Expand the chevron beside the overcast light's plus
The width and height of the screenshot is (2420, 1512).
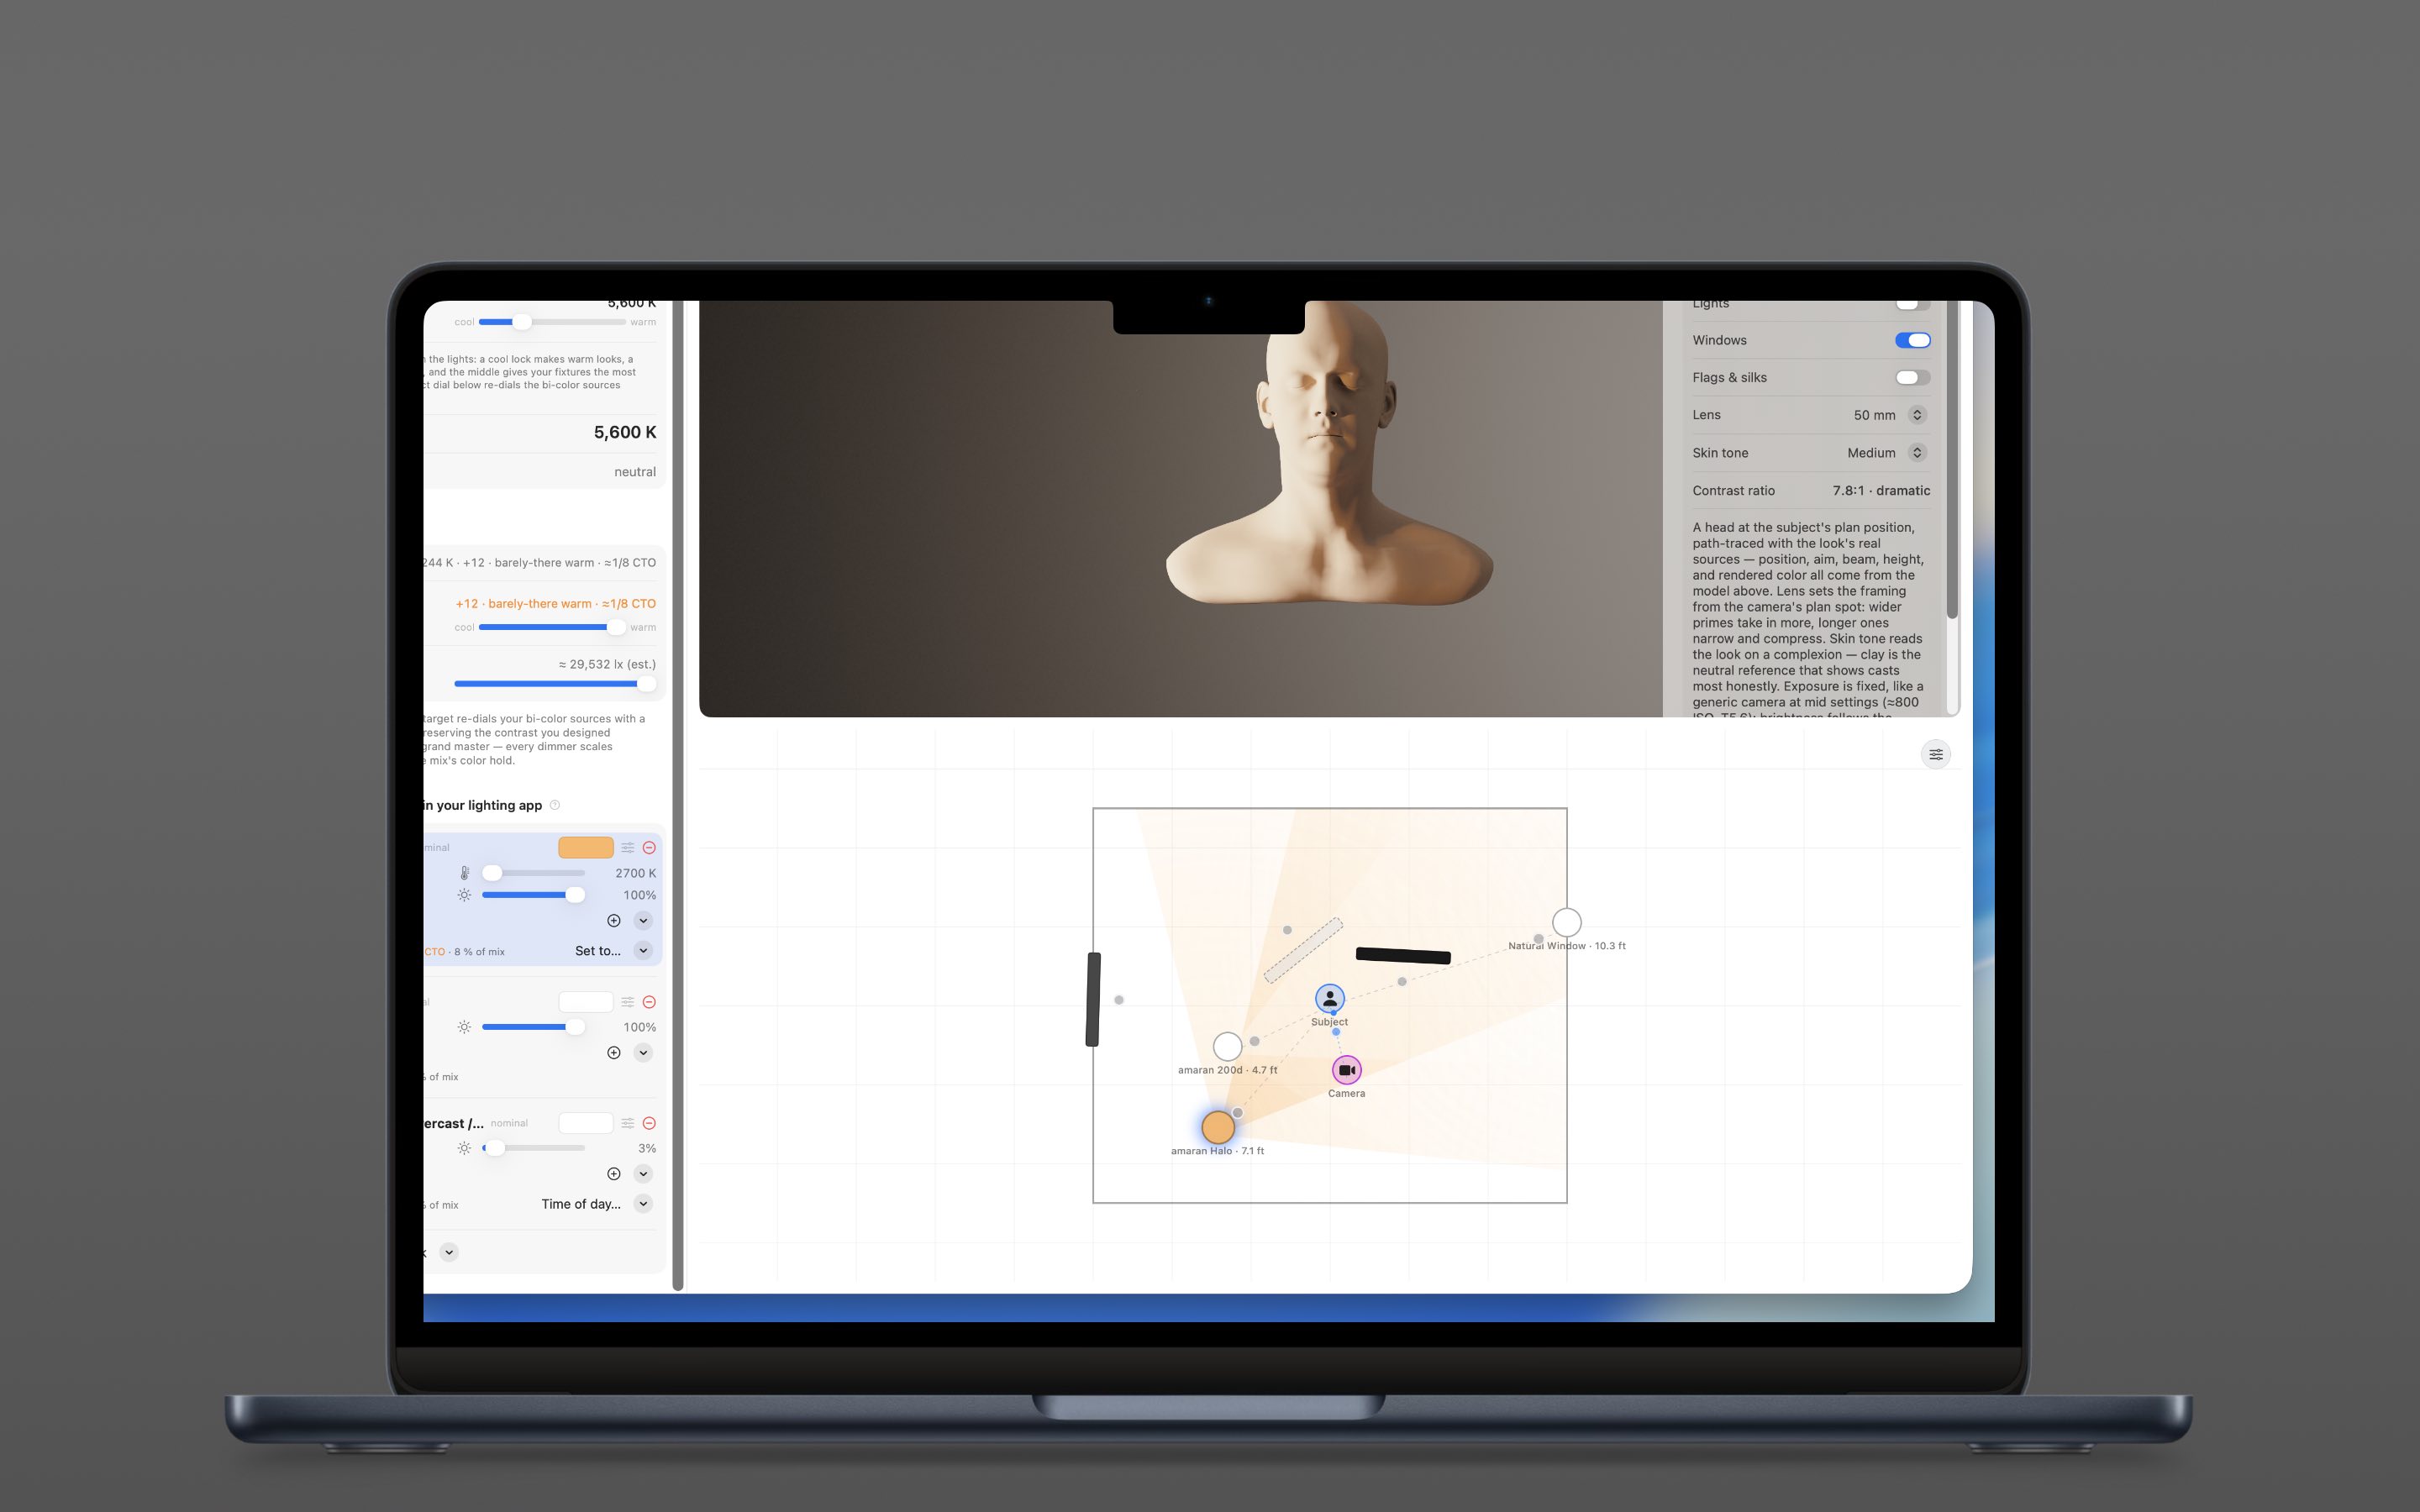click(643, 1173)
